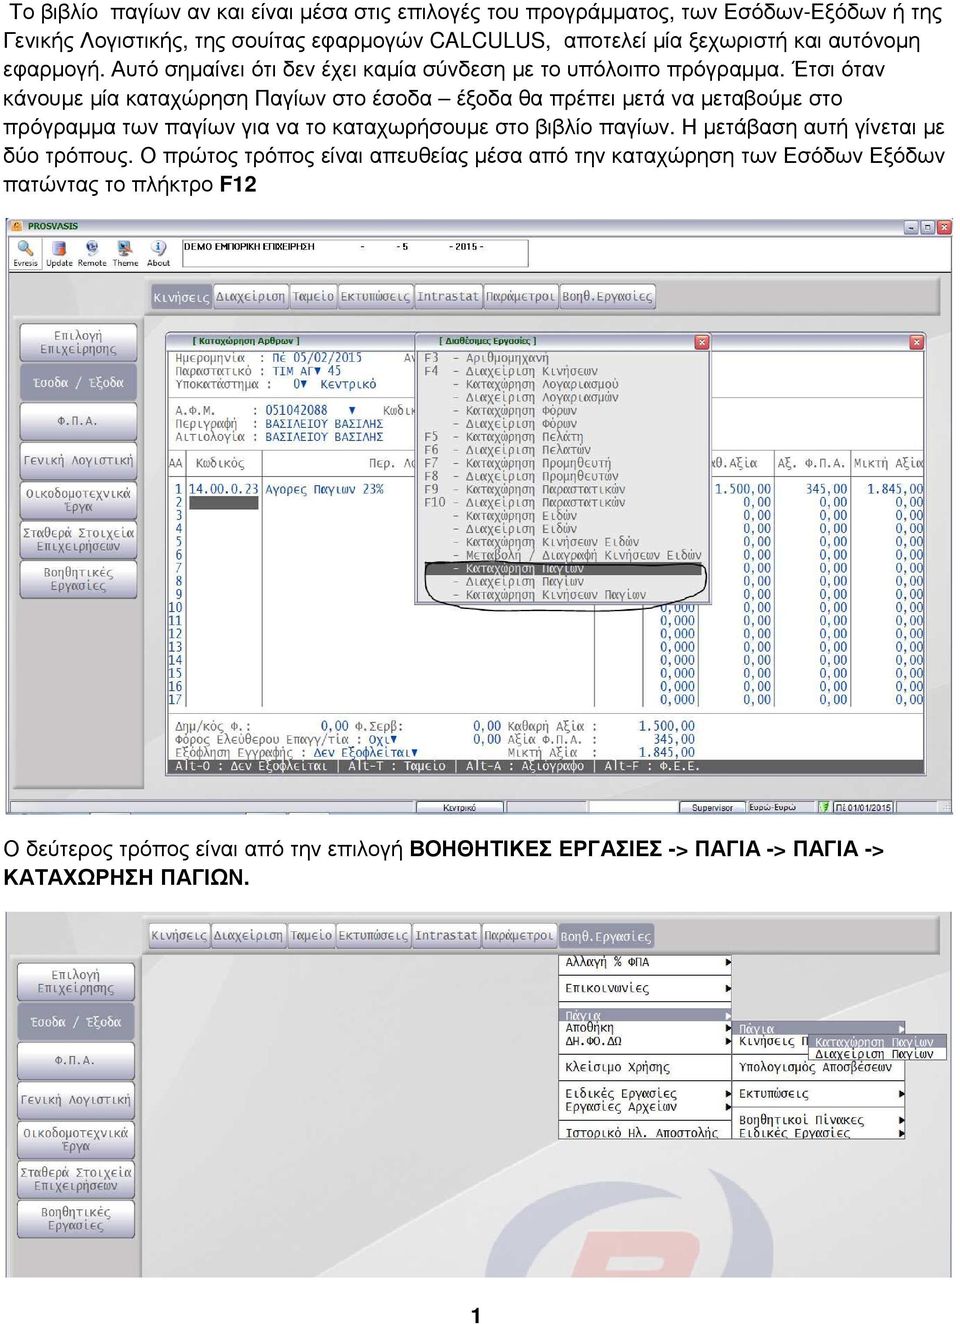The image size is (960, 1324).
Task: Click Βοηθητικές Εργασίες in the second screenshot sidebar
Action: 76,1218
